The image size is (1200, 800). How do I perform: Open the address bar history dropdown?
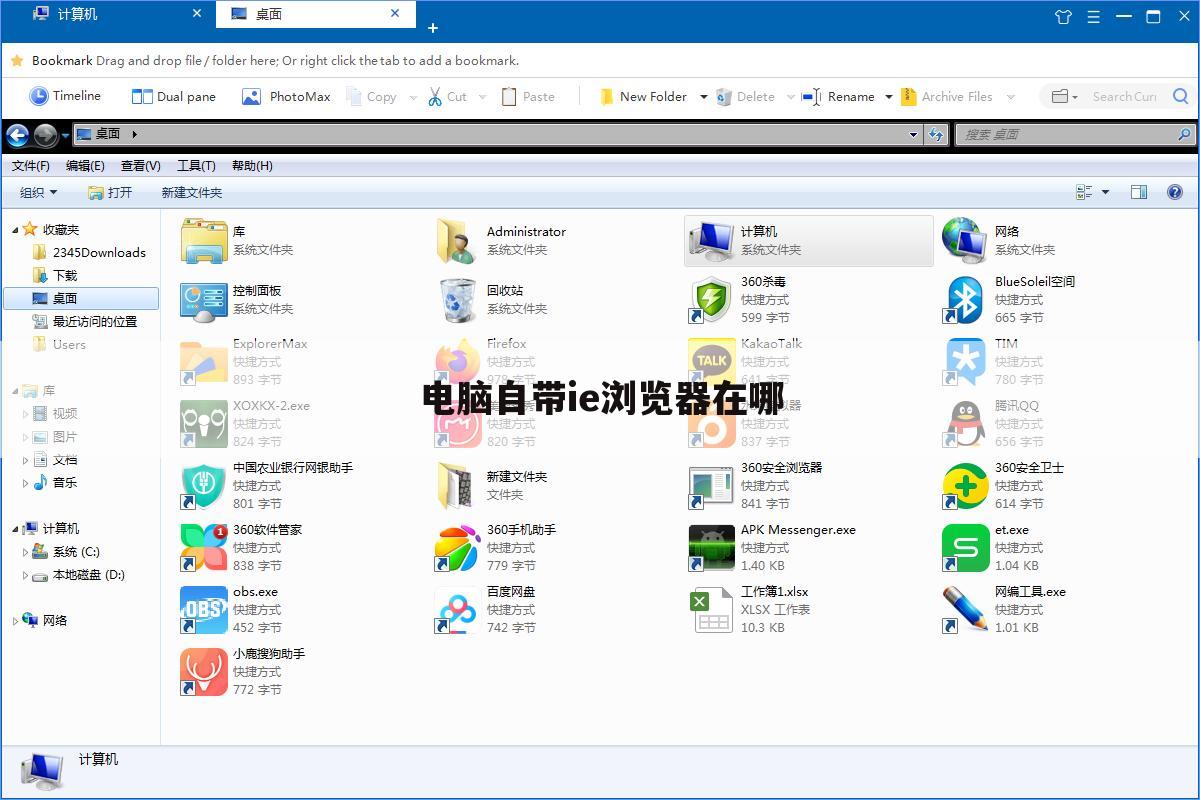[x=913, y=134]
